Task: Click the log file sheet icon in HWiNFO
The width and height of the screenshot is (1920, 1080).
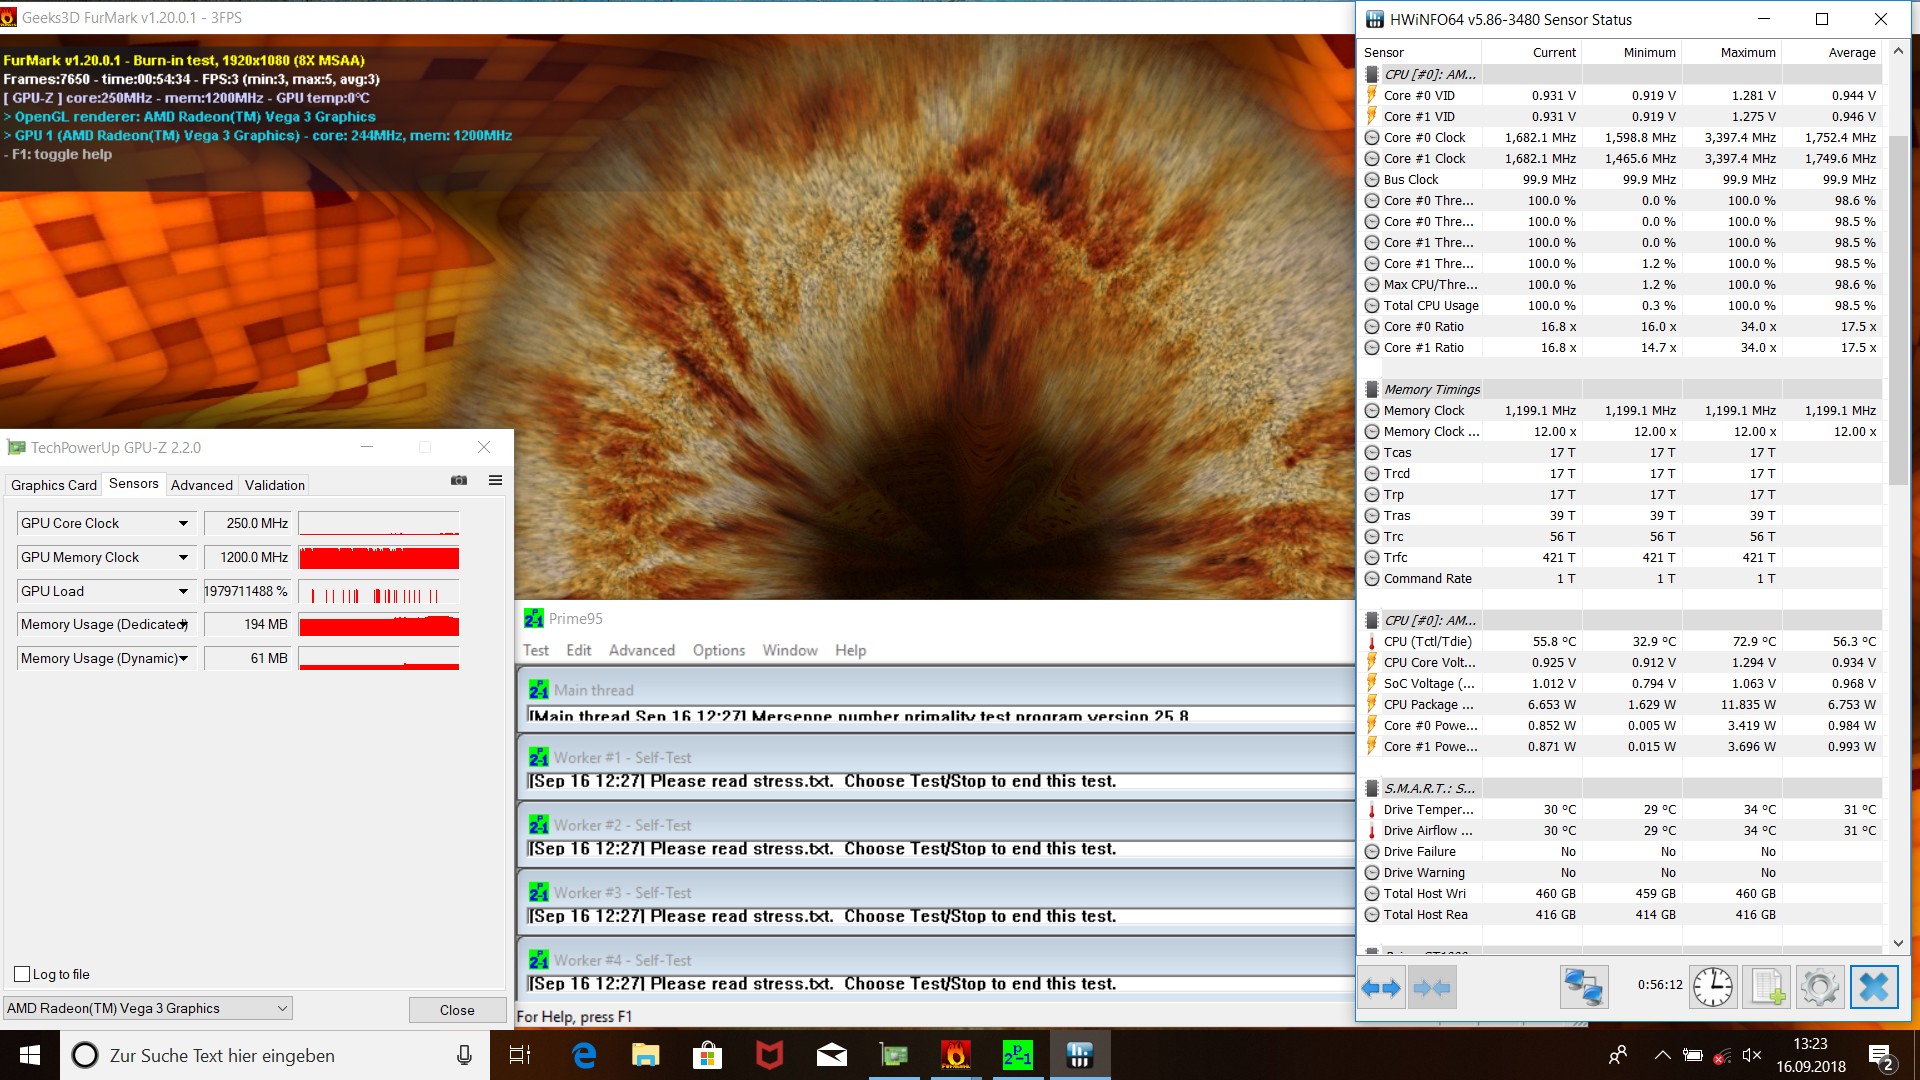Action: pos(1767,987)
